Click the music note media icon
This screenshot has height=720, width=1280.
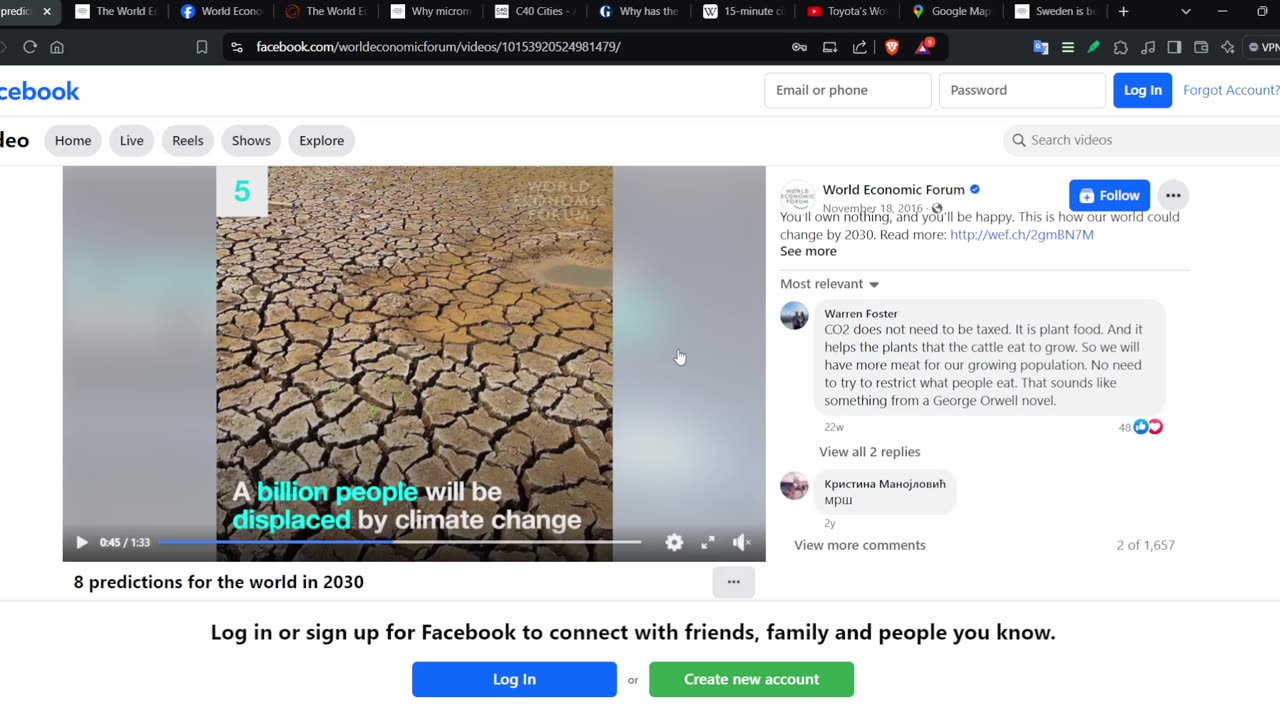coord(1148,47)
